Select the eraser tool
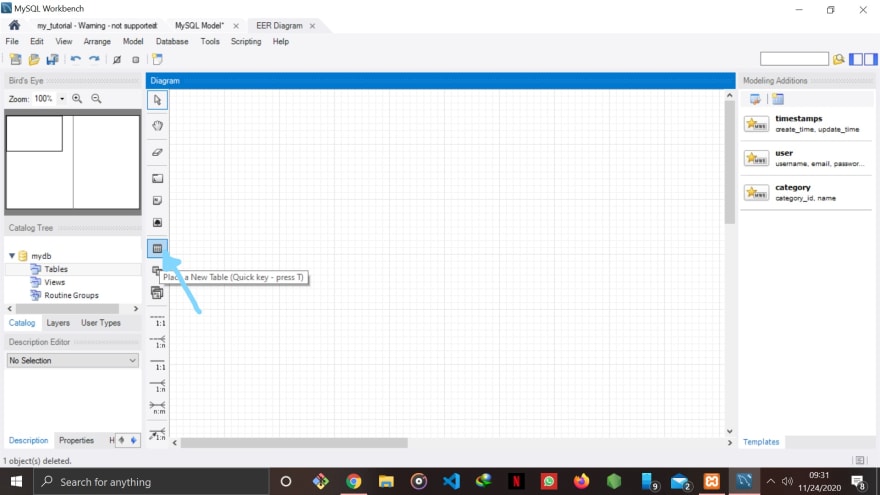The height and width of the screenshot is (495, 880). click(x=157, y=152)
